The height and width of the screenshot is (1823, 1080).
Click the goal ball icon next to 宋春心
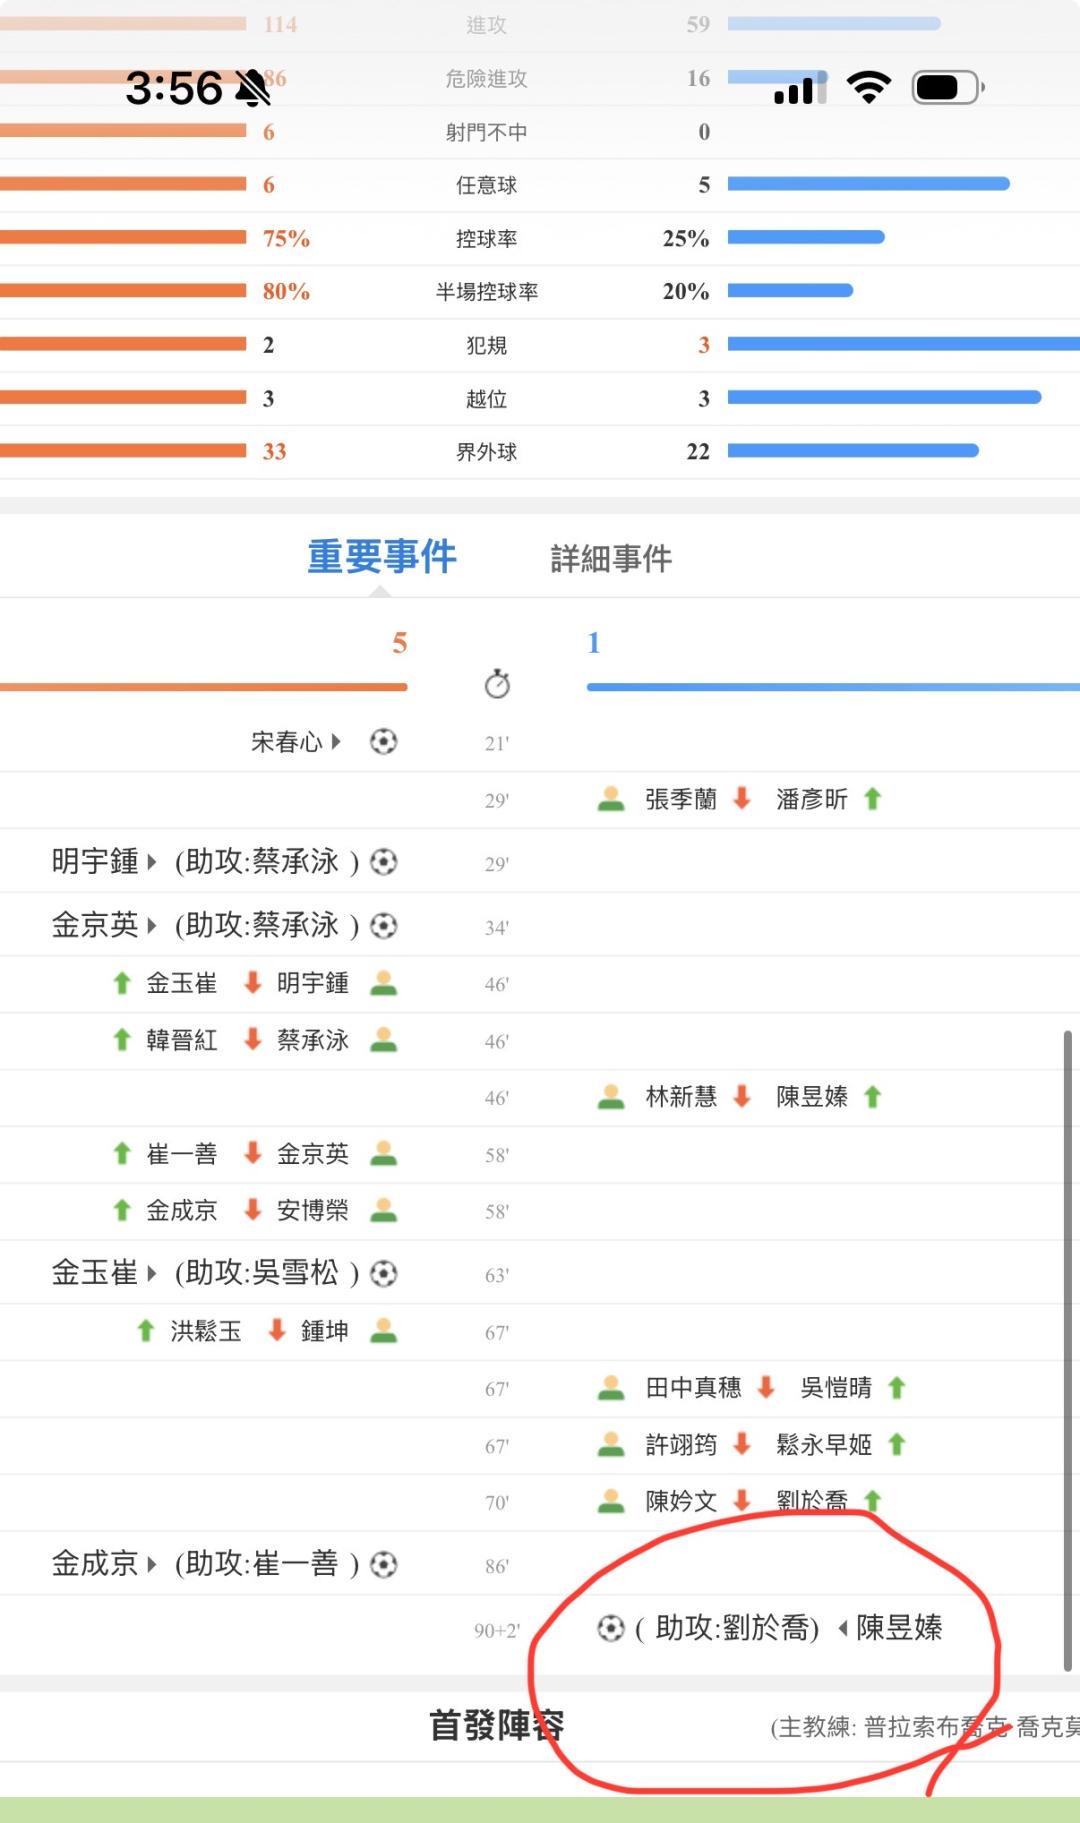pos(383,741)
